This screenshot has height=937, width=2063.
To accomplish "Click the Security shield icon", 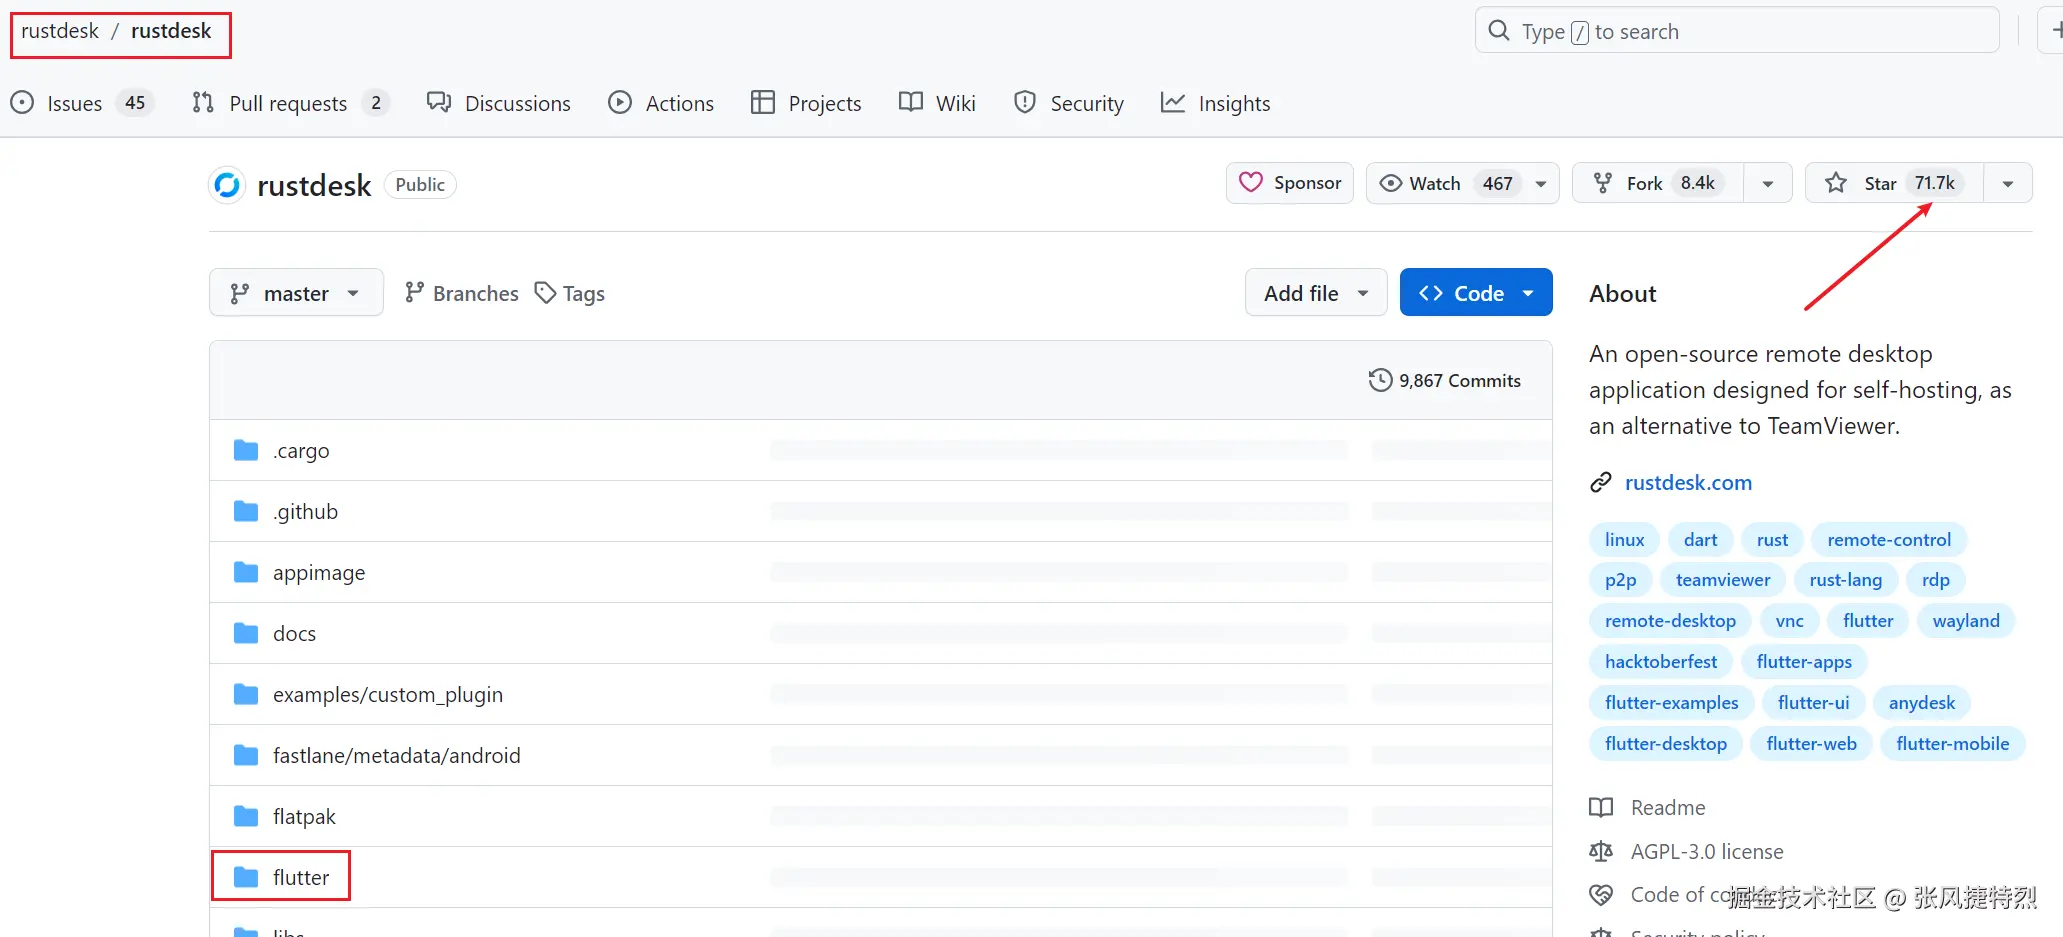I will pos(1025,103).
